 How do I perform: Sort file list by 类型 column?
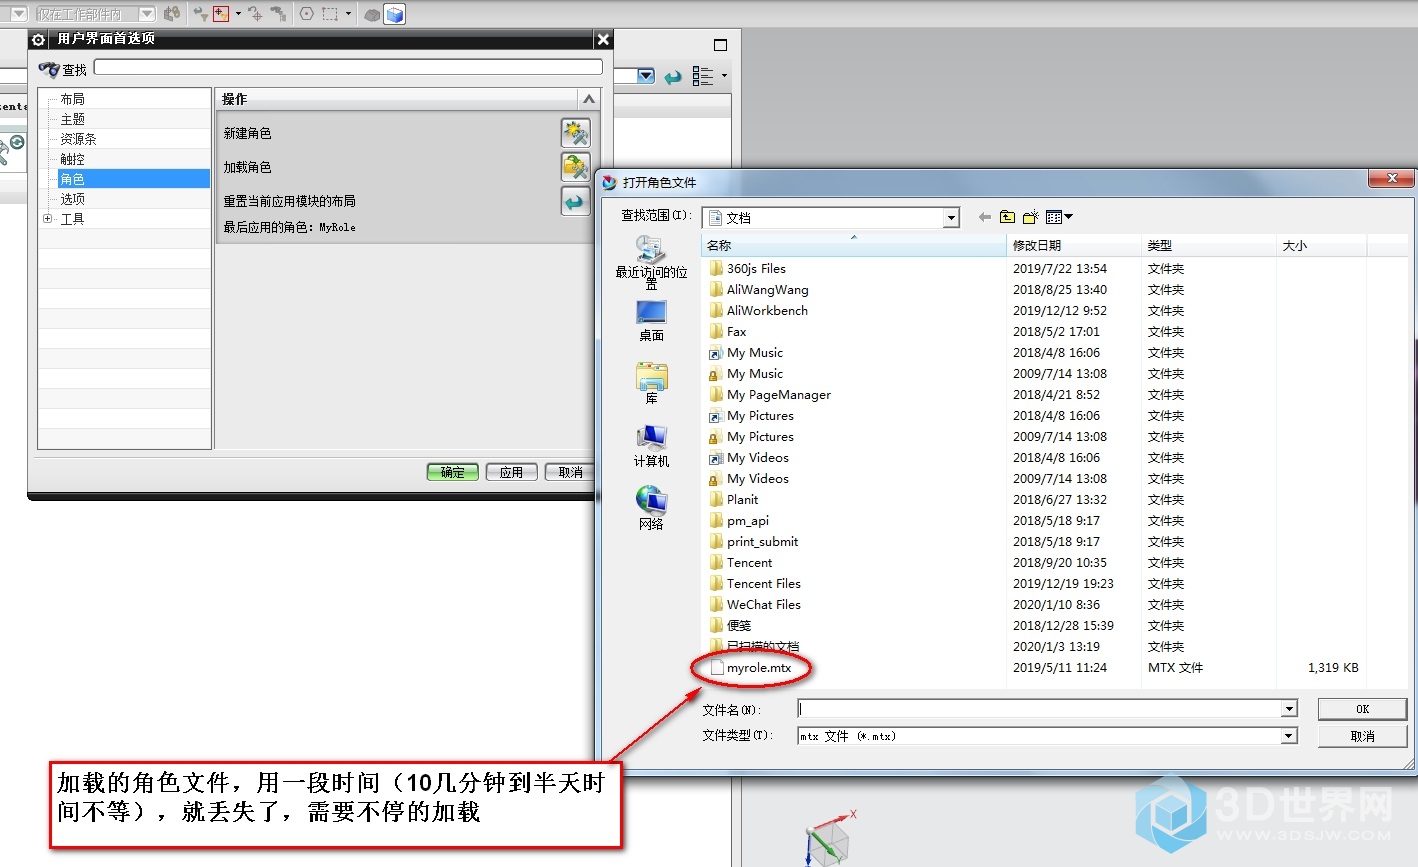click(1209, 245)
